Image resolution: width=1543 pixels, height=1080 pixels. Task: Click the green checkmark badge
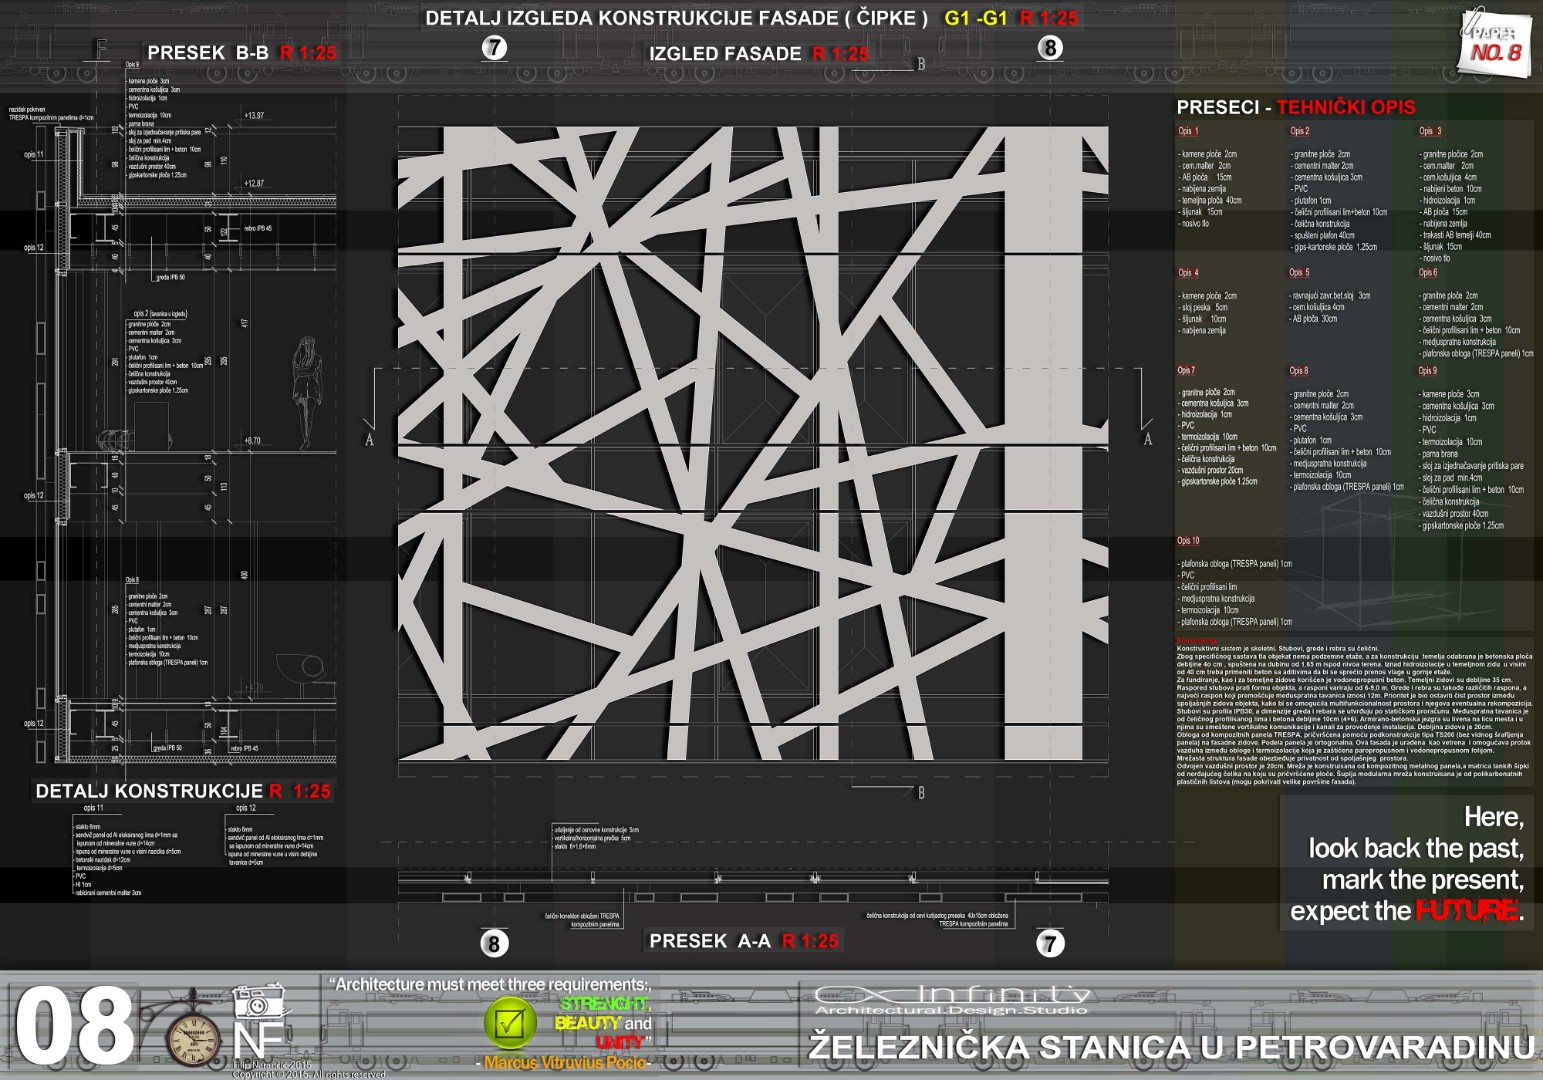(x=510, y=1023)
